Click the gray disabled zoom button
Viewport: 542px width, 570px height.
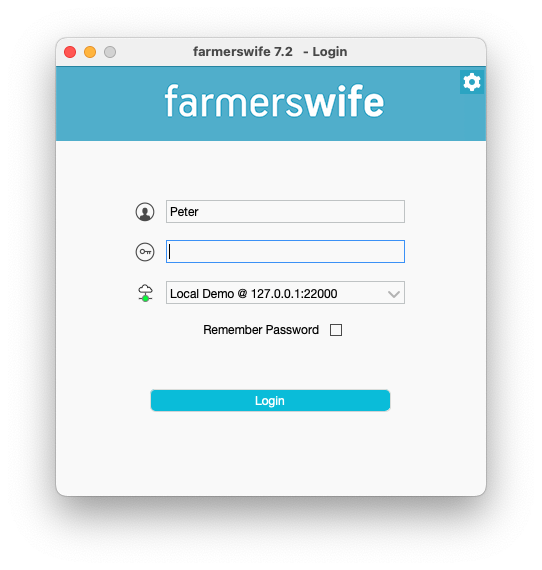110,52
